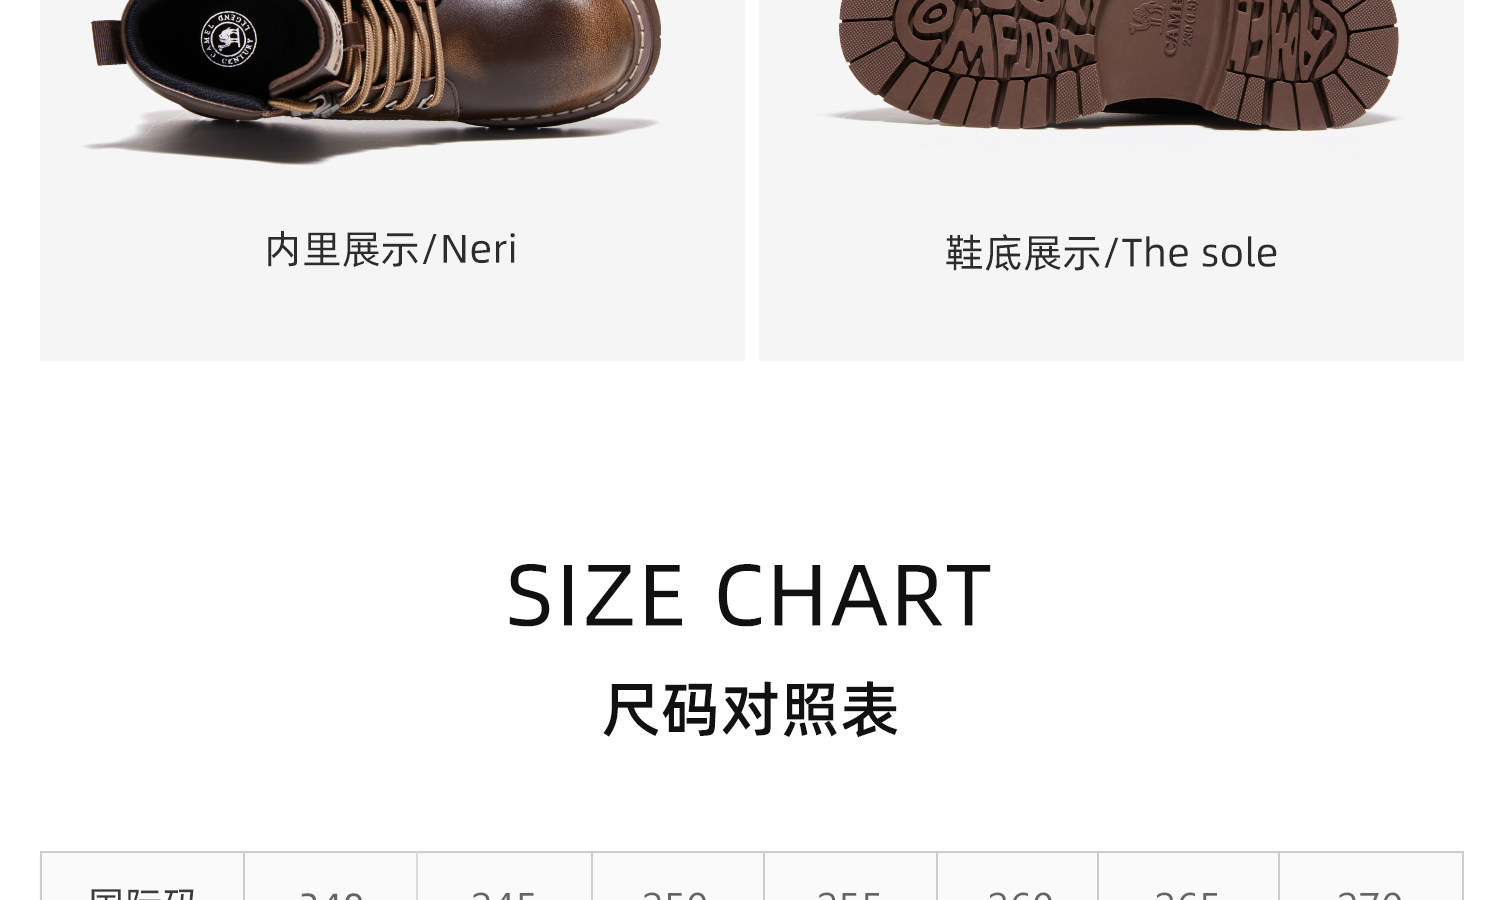Click the SIZE CHART heading
The height and width of the screenshot is (900, 1500).
(749, 596)
